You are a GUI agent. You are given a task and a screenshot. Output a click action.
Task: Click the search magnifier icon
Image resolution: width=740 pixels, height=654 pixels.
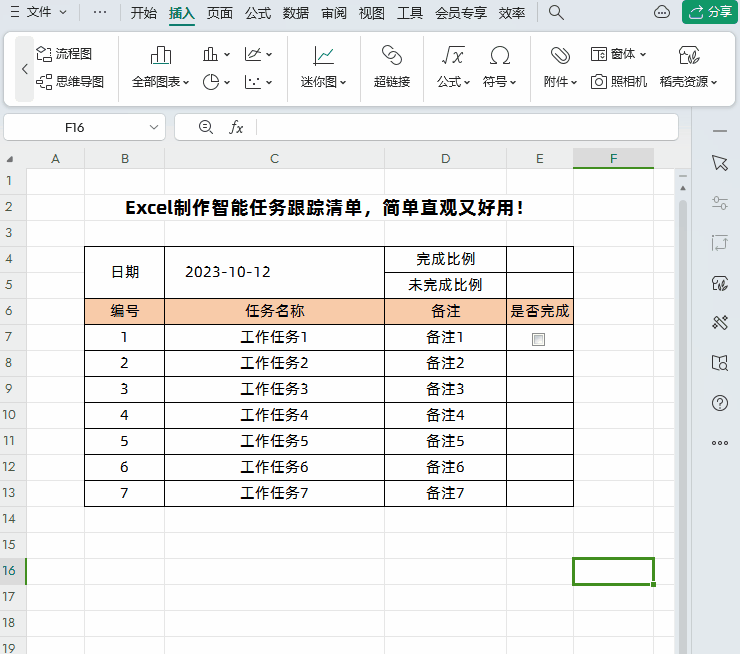coord(556,13)
